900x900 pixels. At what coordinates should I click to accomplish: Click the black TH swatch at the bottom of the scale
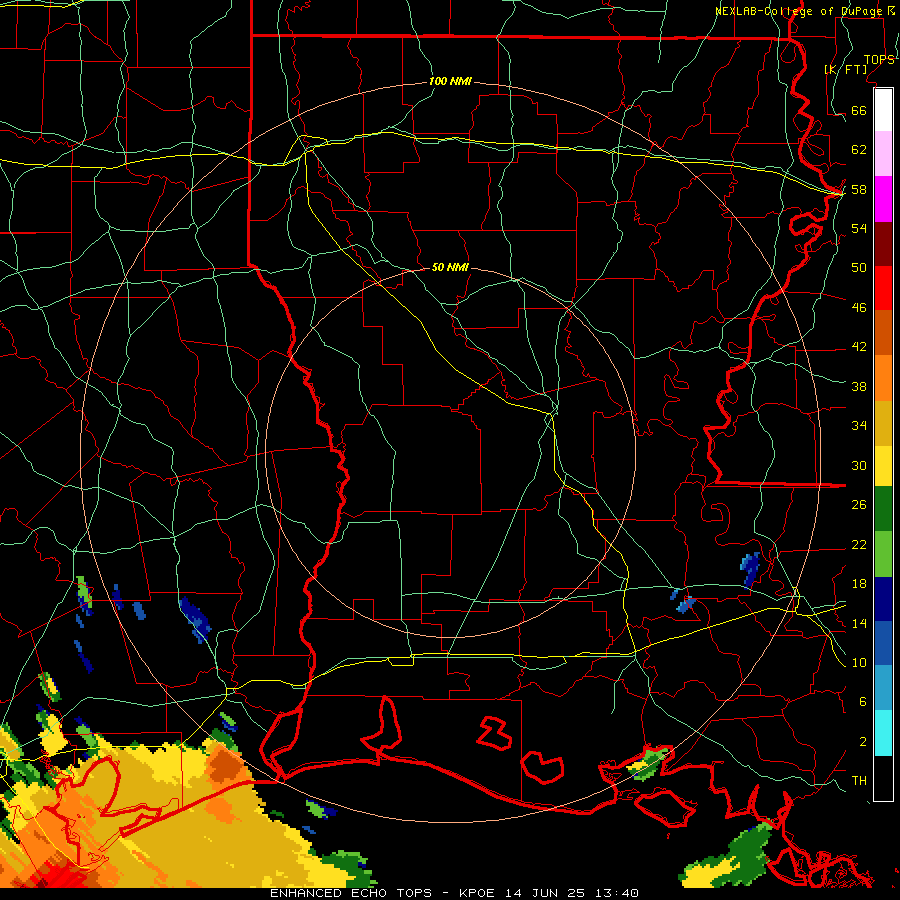tap(883, 778)
